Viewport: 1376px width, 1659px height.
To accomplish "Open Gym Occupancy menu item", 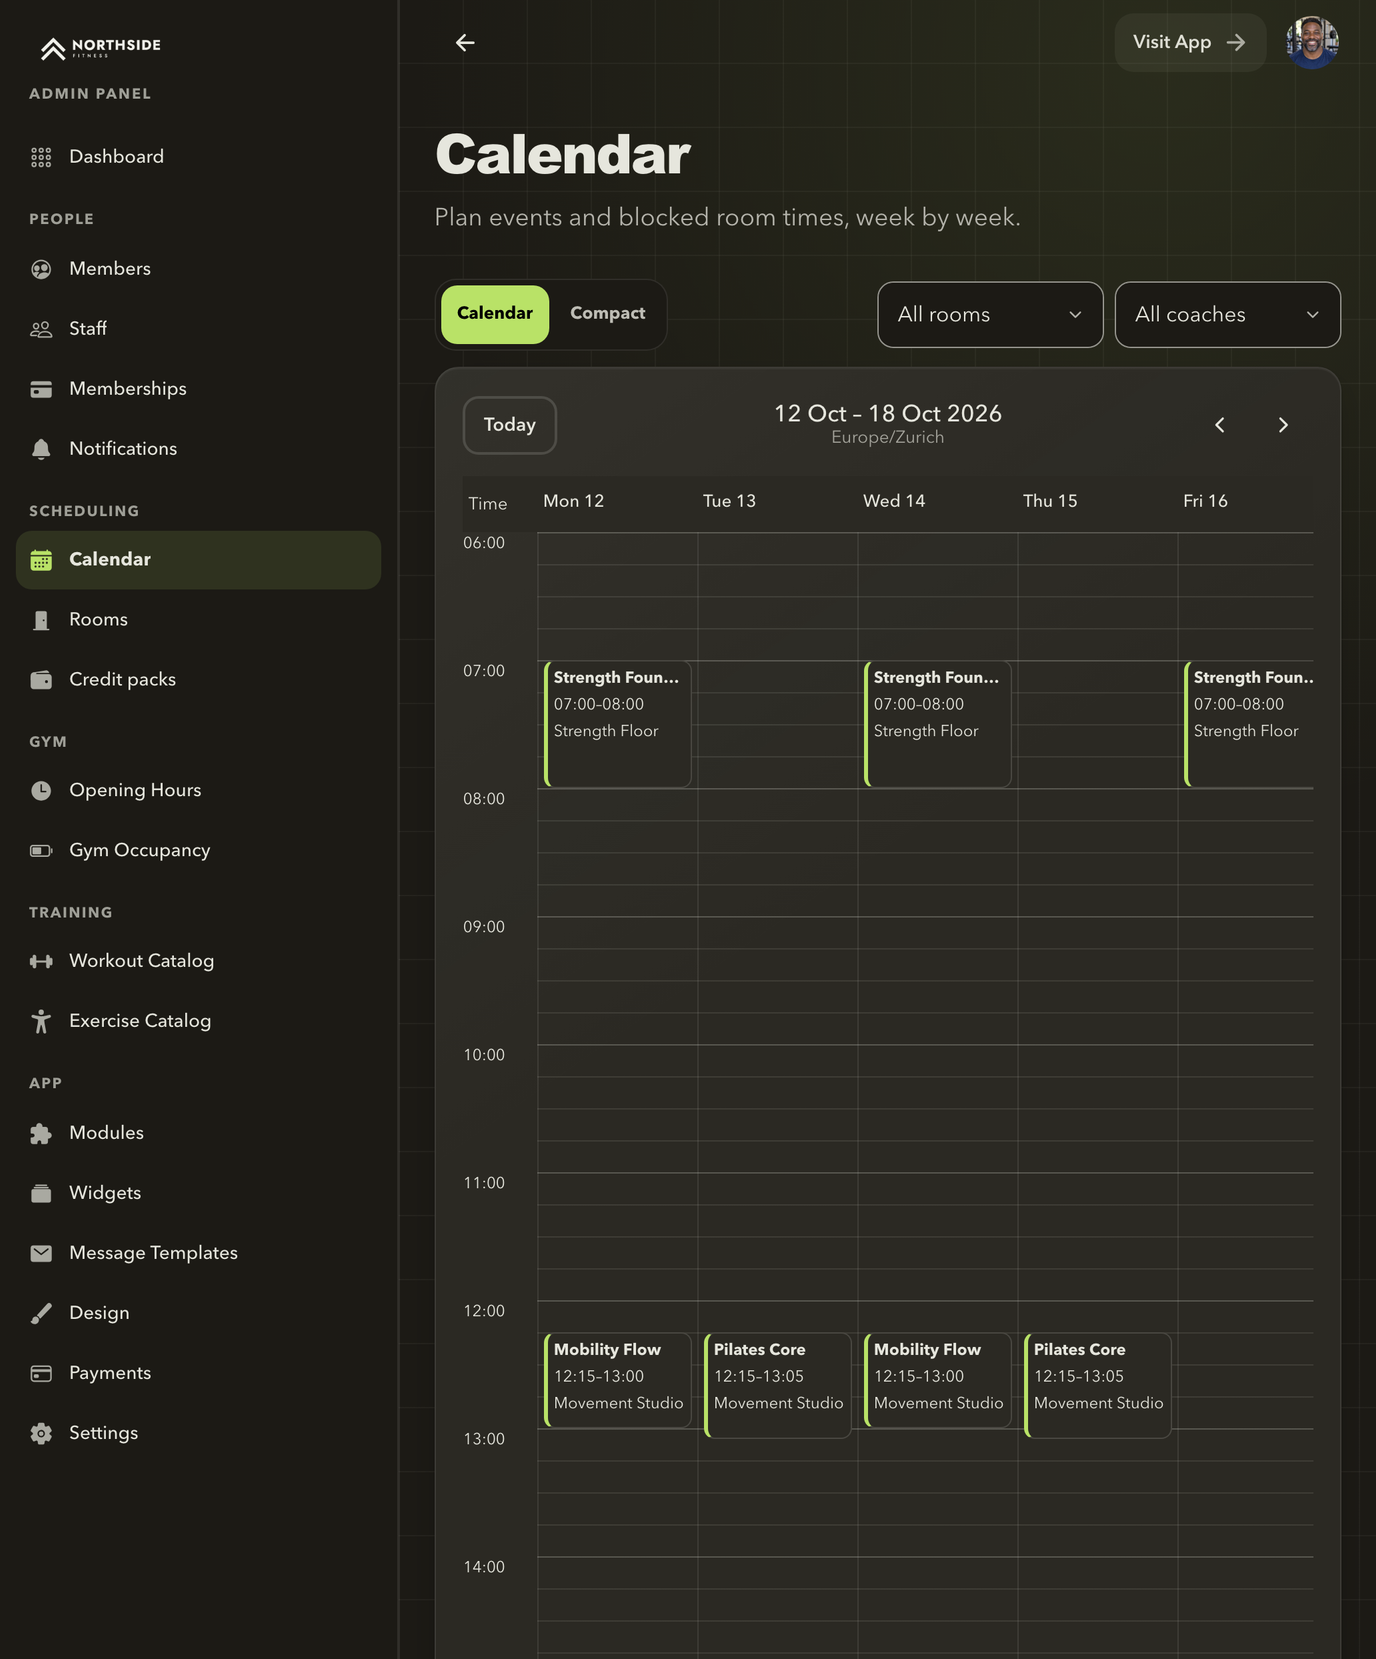I will pos(198,851).
